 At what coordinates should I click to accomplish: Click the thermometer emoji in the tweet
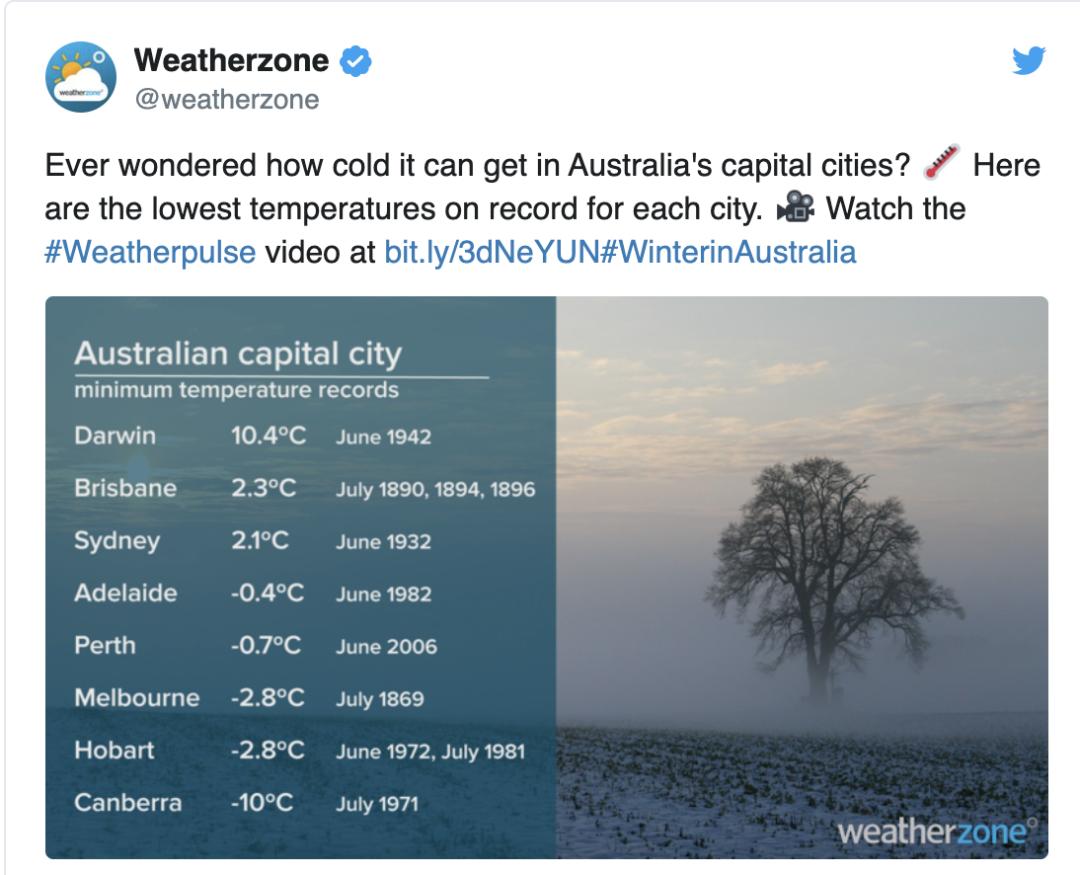pyautogui.click(x=941, y=162)
